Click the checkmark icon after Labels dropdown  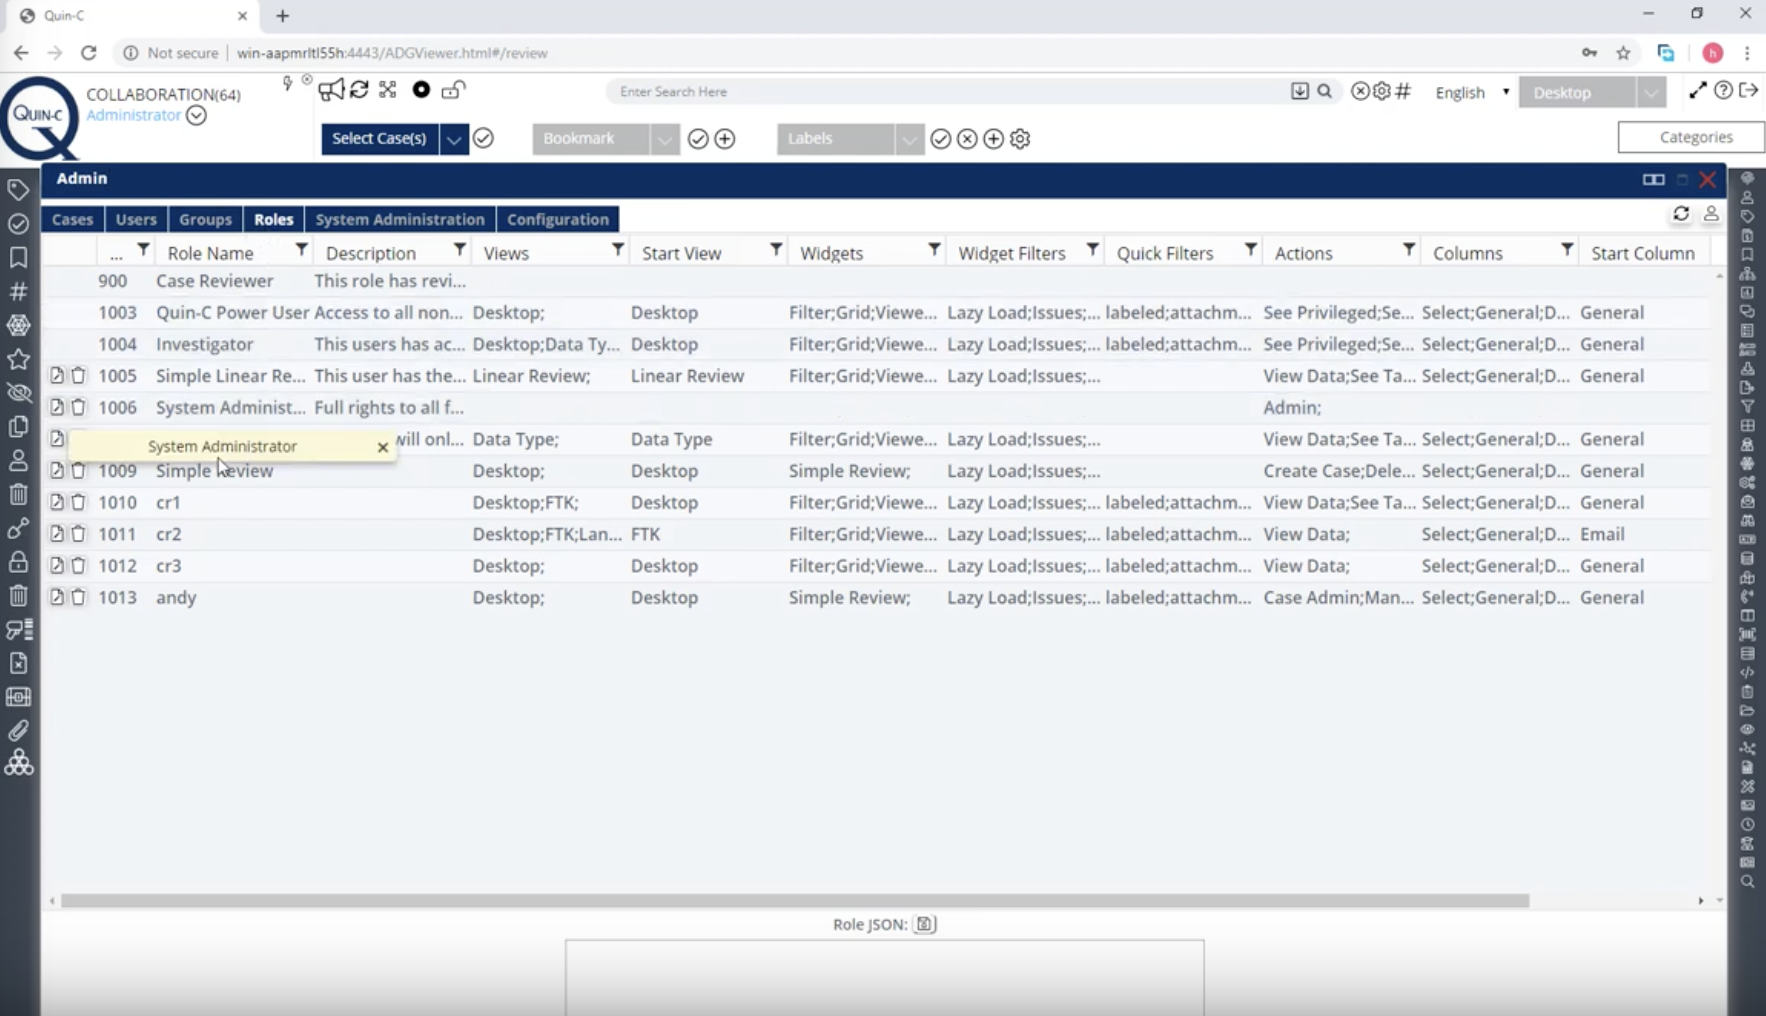[940, 139]
